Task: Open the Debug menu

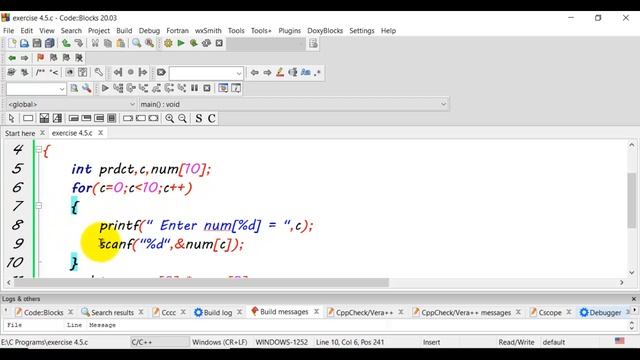Action: pyautogui.click(x=149, y=31)
